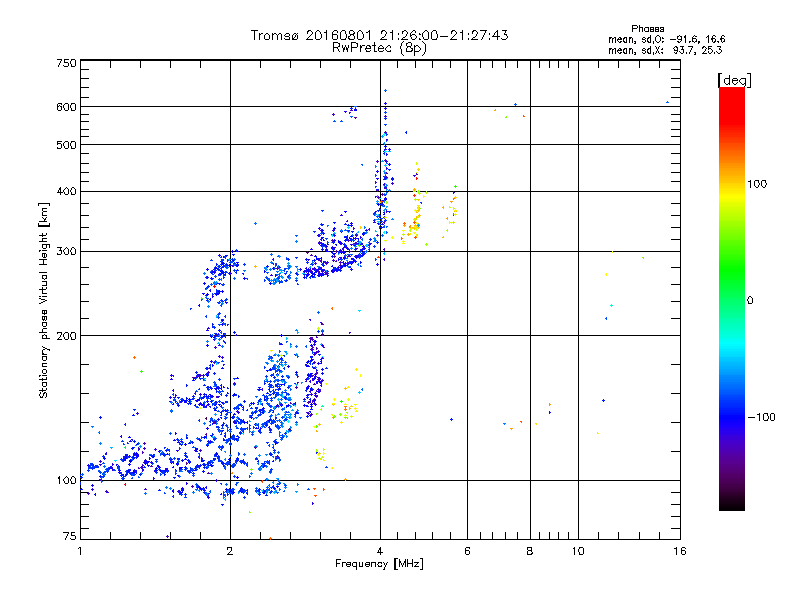
Task: Click the 'mean, sd,O: -91.6, 16.6' line
Action: click(666, 39)
